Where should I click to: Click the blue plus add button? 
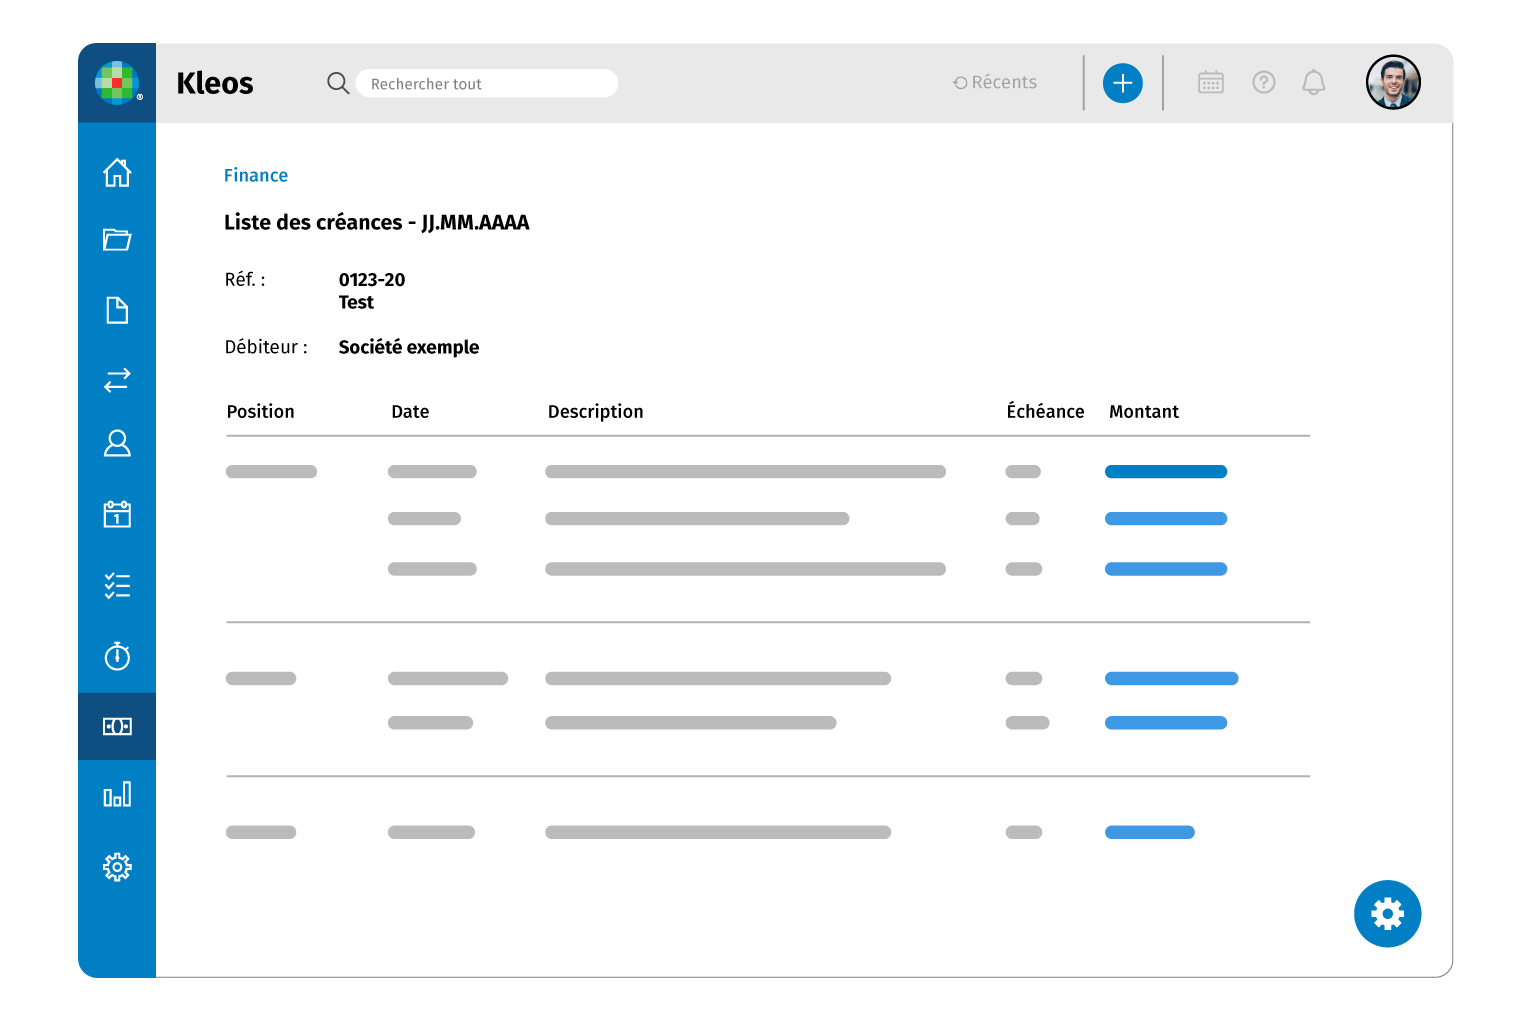pos(1122,83)
